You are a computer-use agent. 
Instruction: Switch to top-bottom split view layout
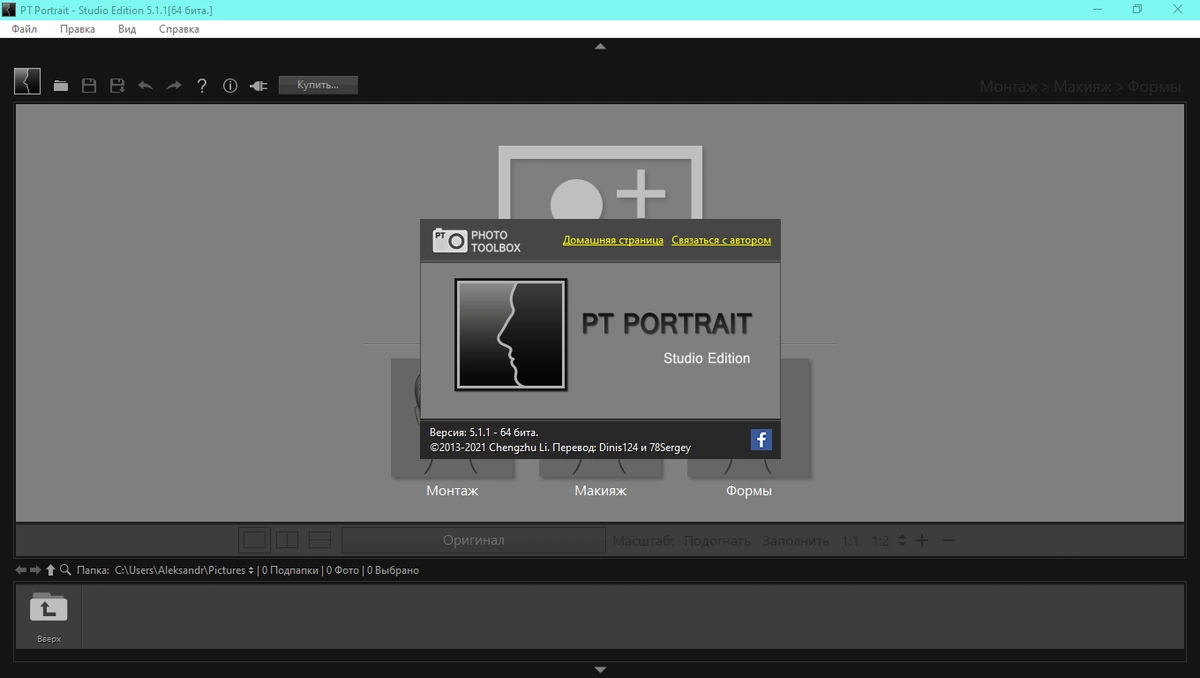(320, 540)
